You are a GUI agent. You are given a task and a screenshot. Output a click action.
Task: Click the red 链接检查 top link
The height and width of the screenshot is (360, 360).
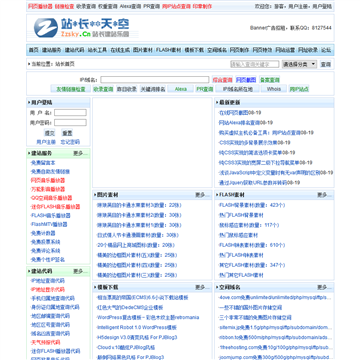[64, 6]
